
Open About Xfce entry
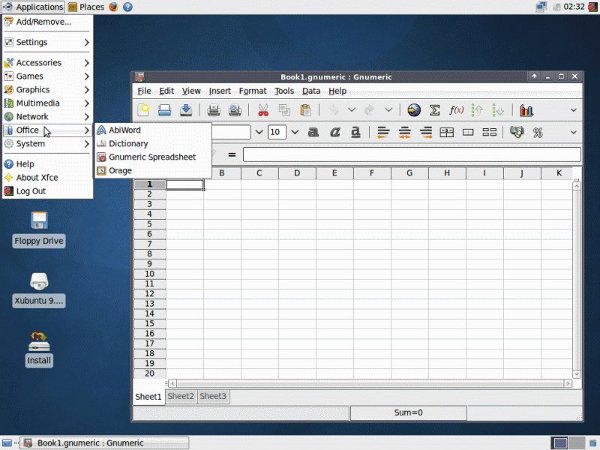click(x=47, y=178)
